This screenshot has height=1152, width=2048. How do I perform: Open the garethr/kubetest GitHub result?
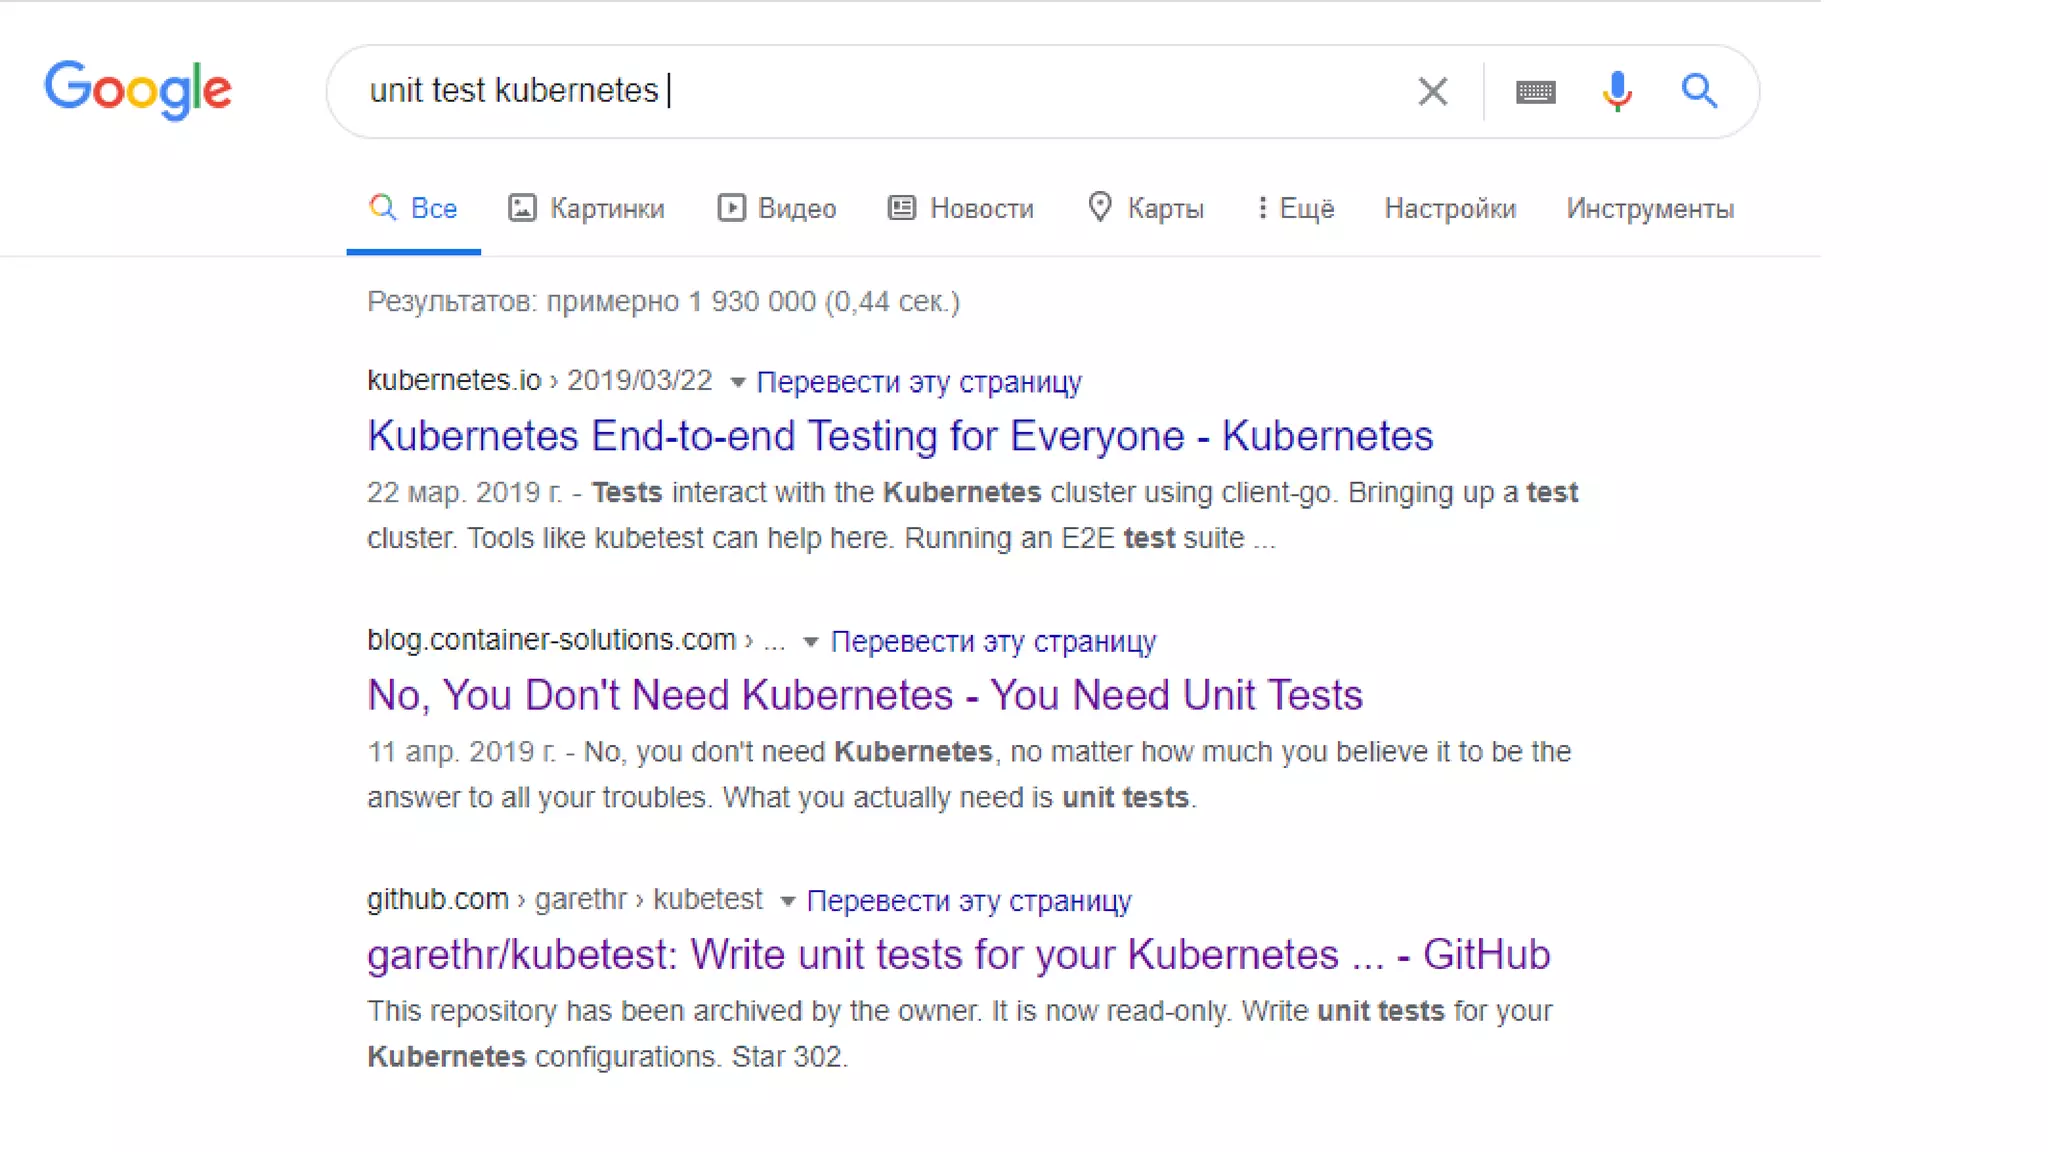(958, 954)
